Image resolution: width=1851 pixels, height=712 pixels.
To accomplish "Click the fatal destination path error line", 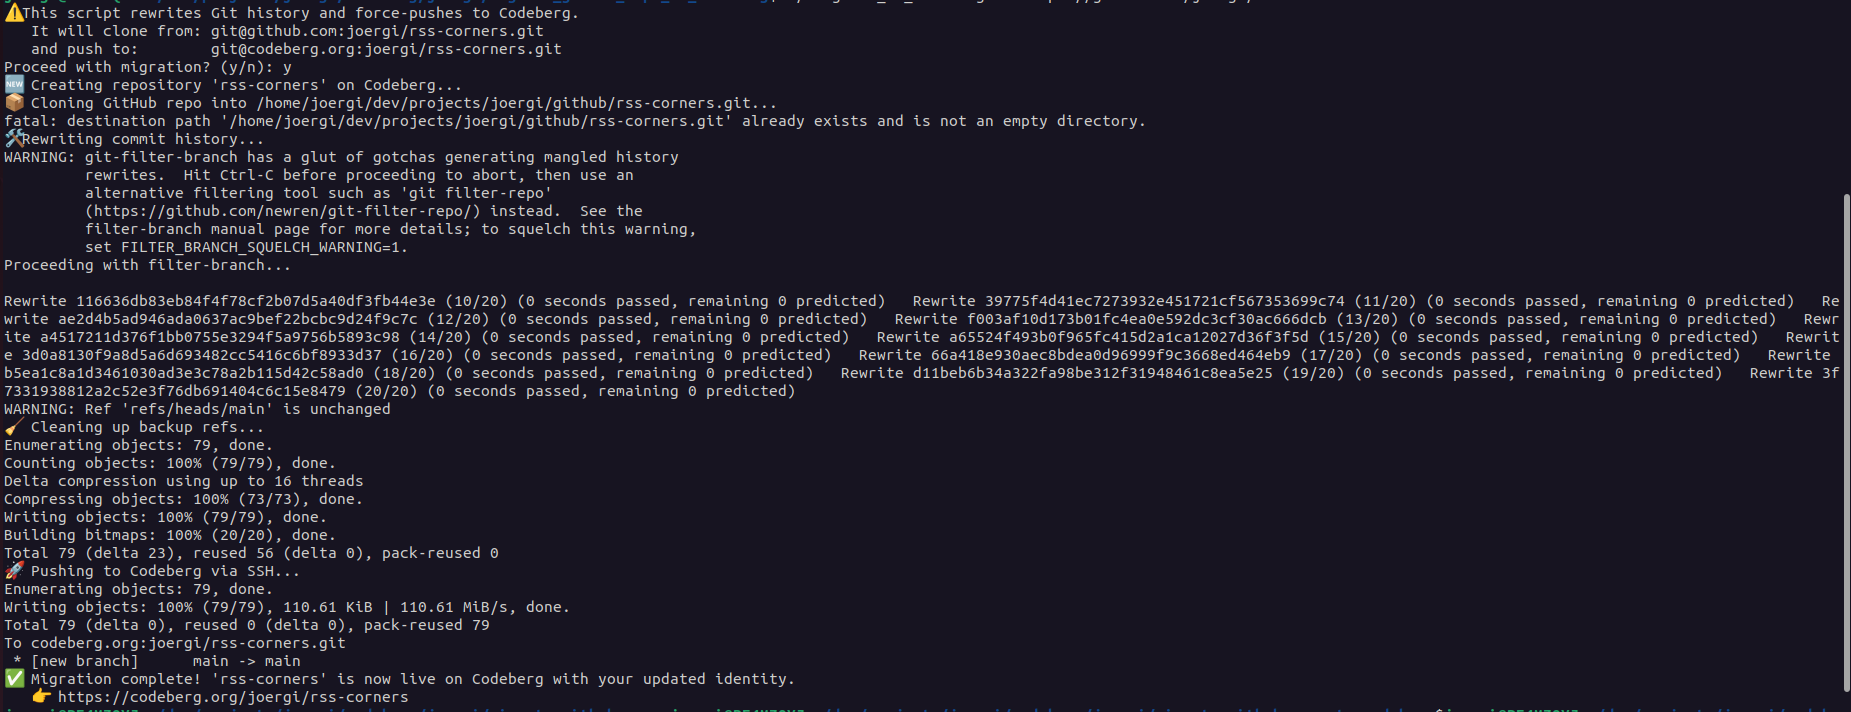I will pos(574,121).
